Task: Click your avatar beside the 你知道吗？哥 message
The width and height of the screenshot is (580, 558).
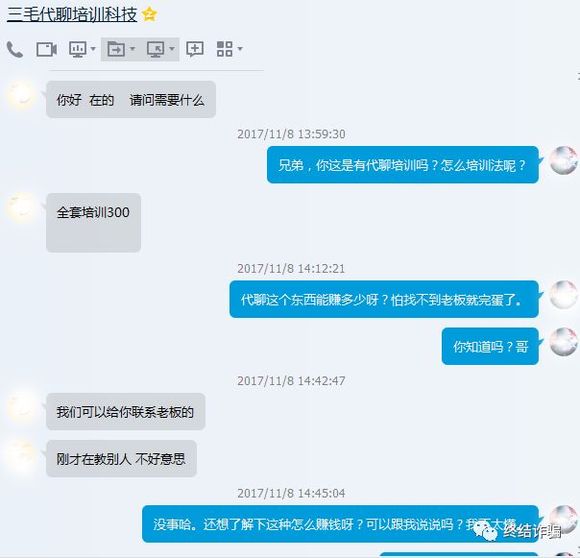Action: (x=563, y=342)
